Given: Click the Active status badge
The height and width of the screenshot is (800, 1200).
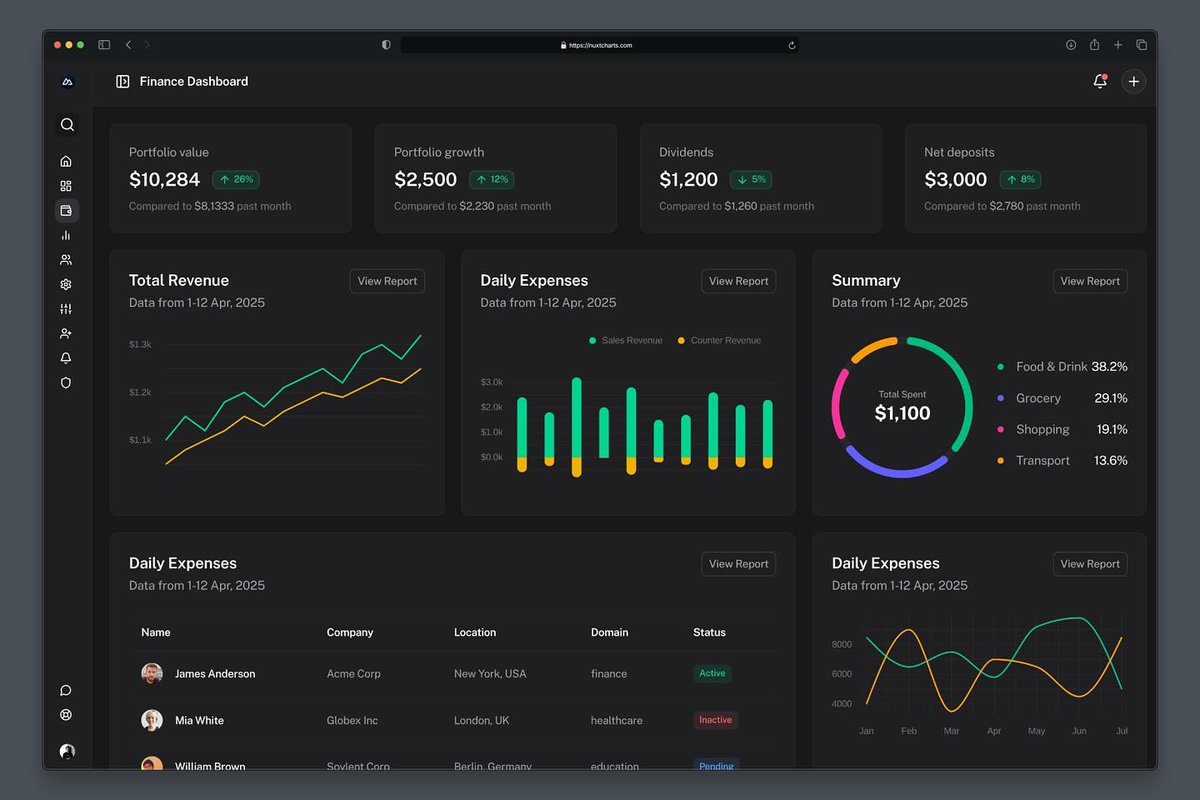Looking at the screenshot, I should point(712,673).
